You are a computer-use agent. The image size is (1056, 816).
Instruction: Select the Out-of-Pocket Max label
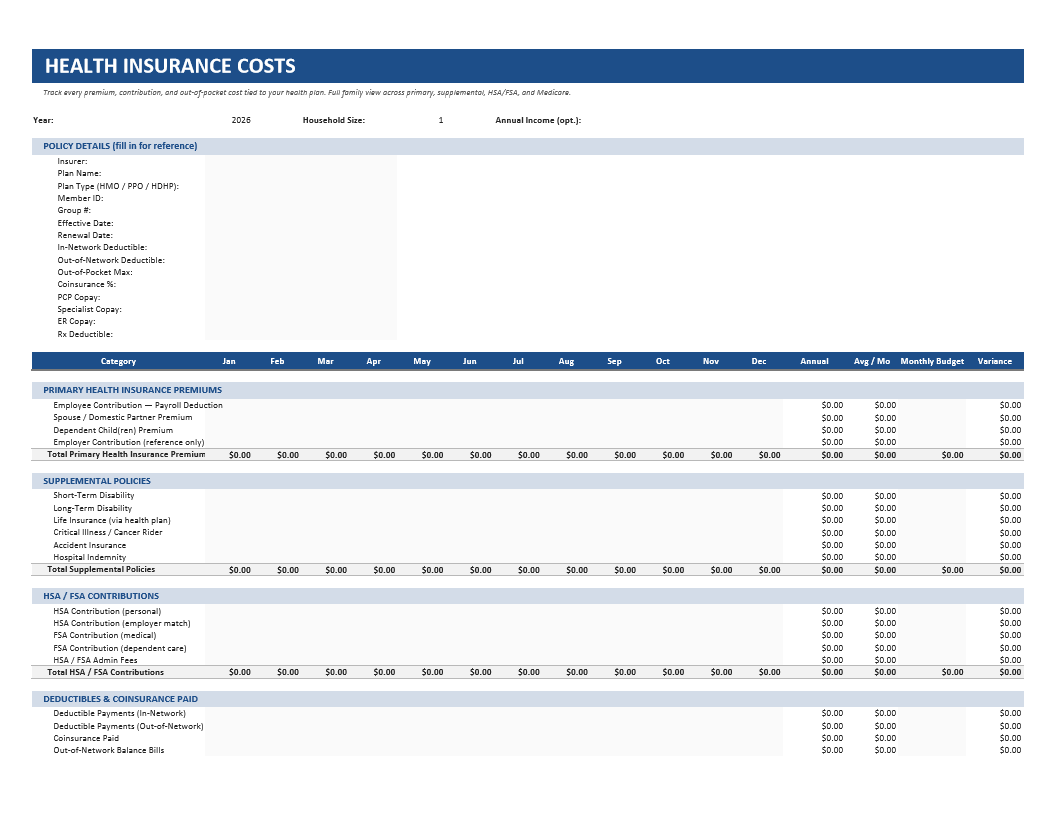pyautogui.click(x=95, y=273)
